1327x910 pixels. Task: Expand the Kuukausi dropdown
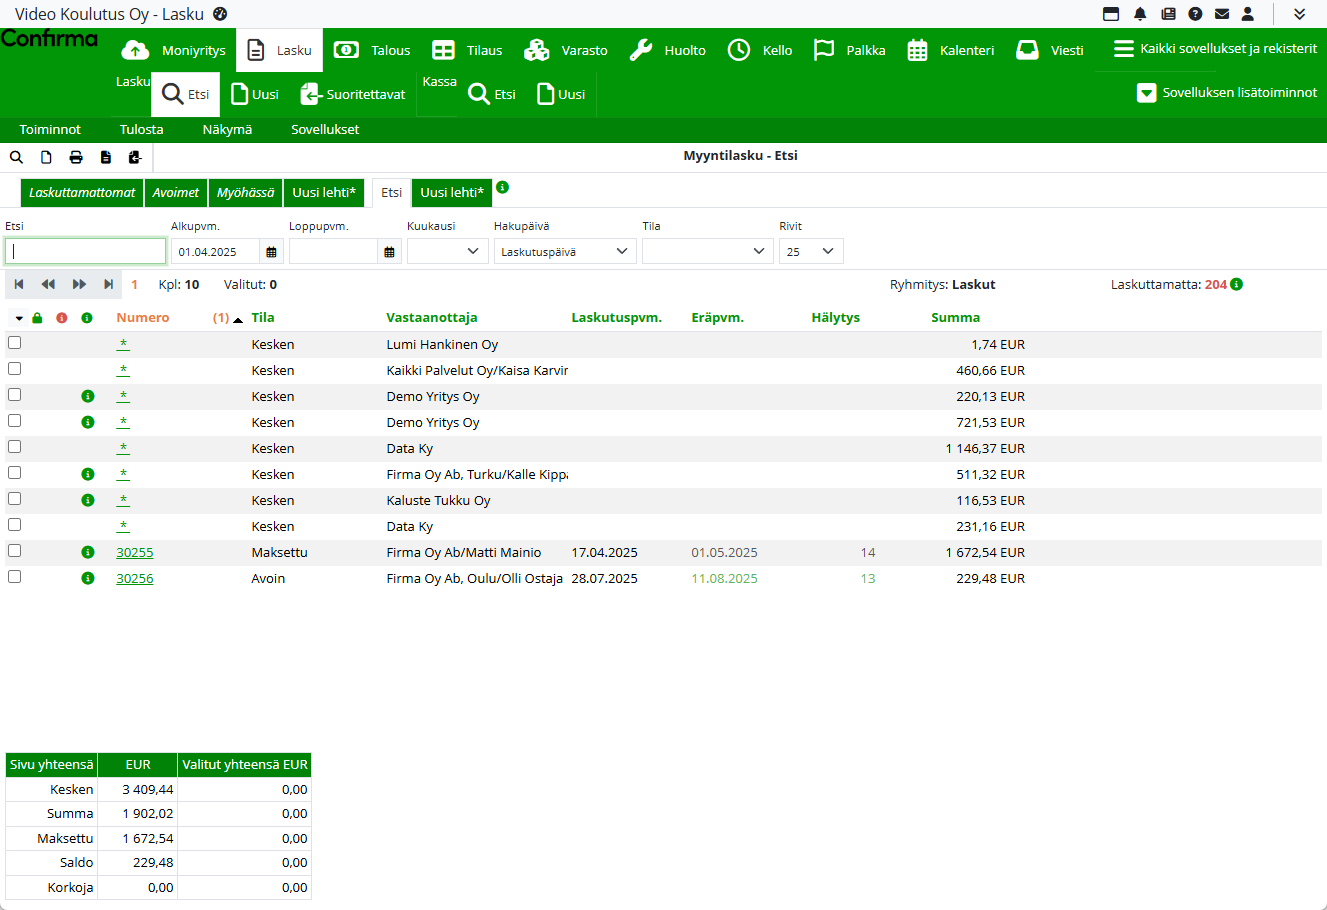[x=447, y=252]
